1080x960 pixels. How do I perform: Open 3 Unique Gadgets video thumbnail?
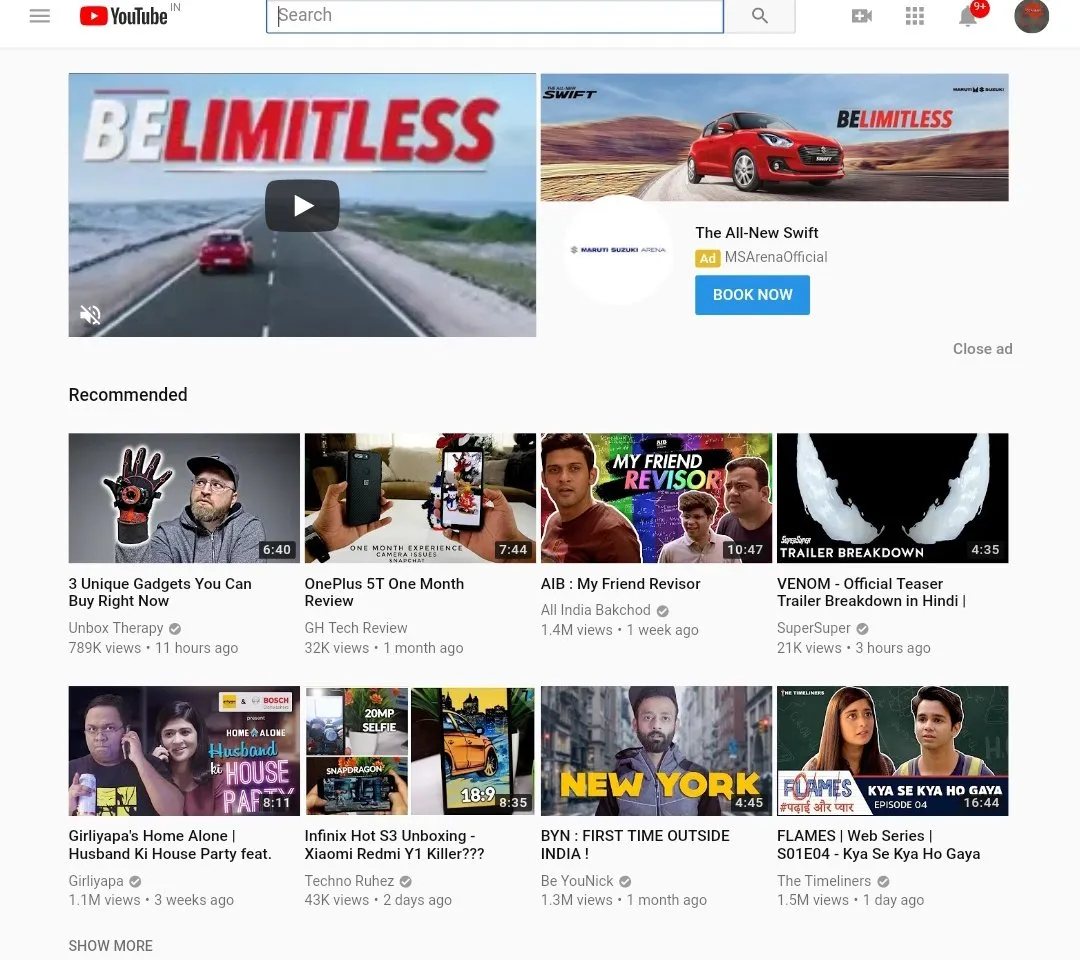[184, 498]
